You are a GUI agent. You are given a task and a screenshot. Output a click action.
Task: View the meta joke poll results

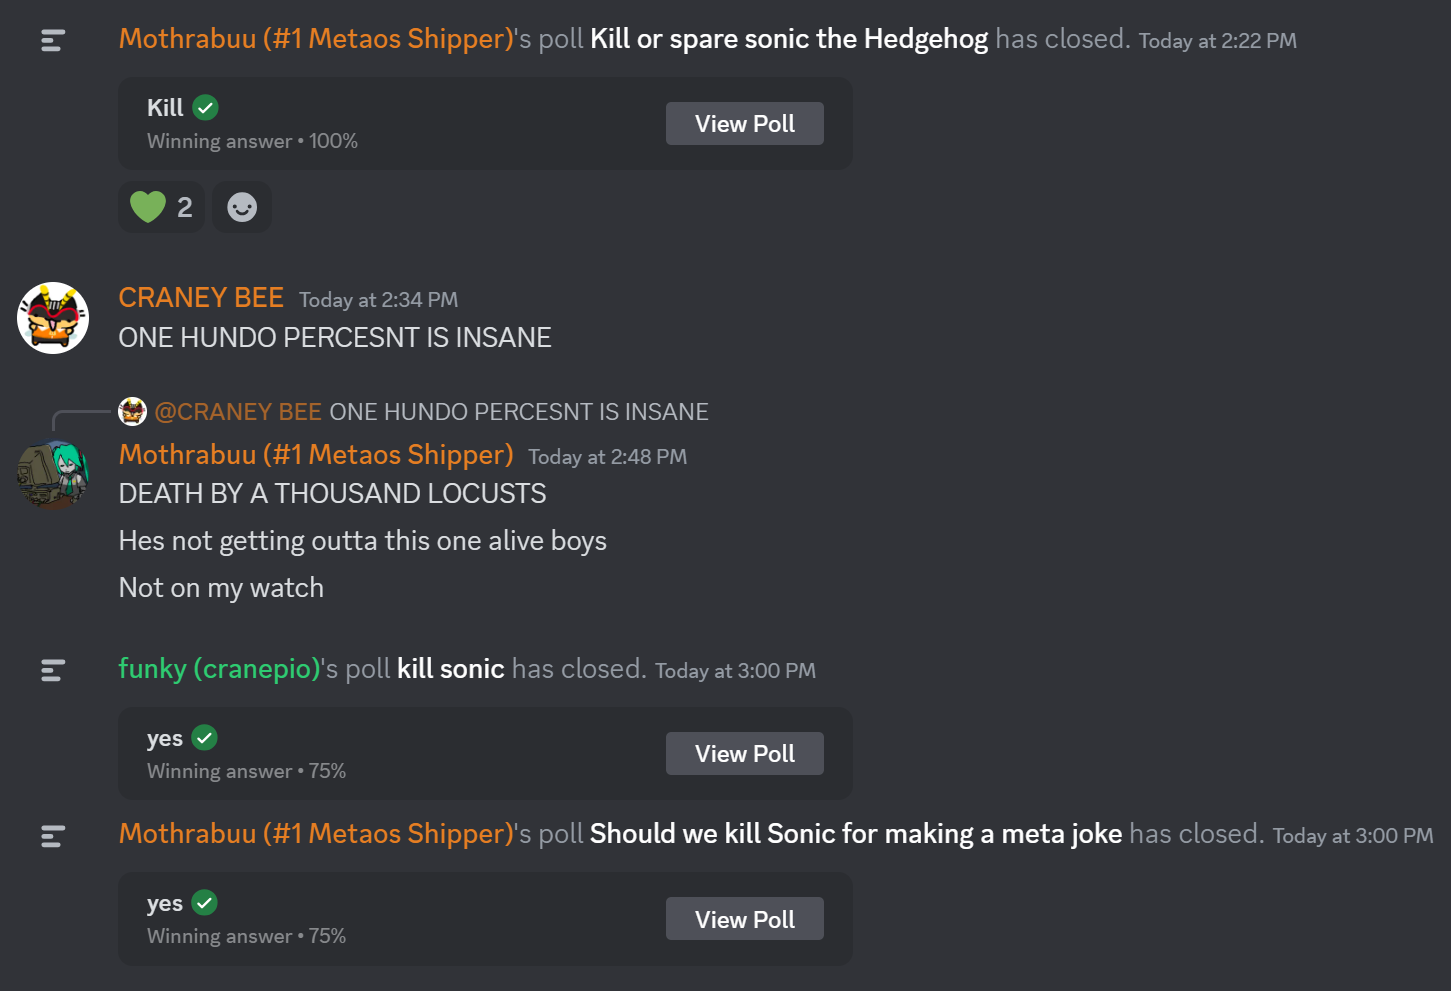click(745, 919)
